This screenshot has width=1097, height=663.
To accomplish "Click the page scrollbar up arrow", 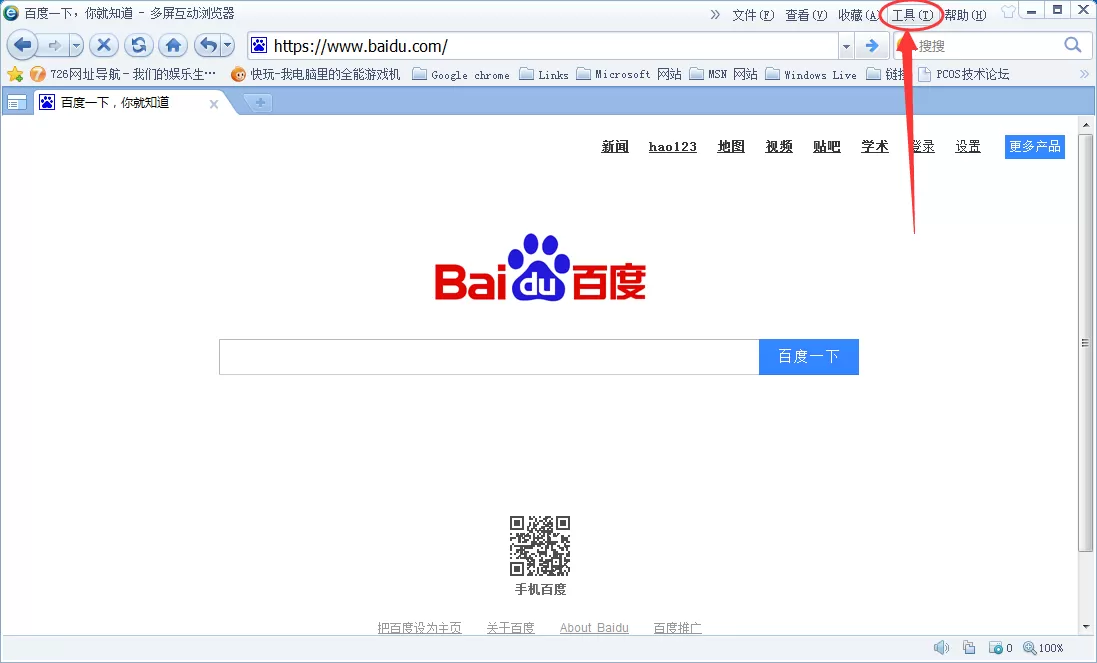I will (1086, 125).
